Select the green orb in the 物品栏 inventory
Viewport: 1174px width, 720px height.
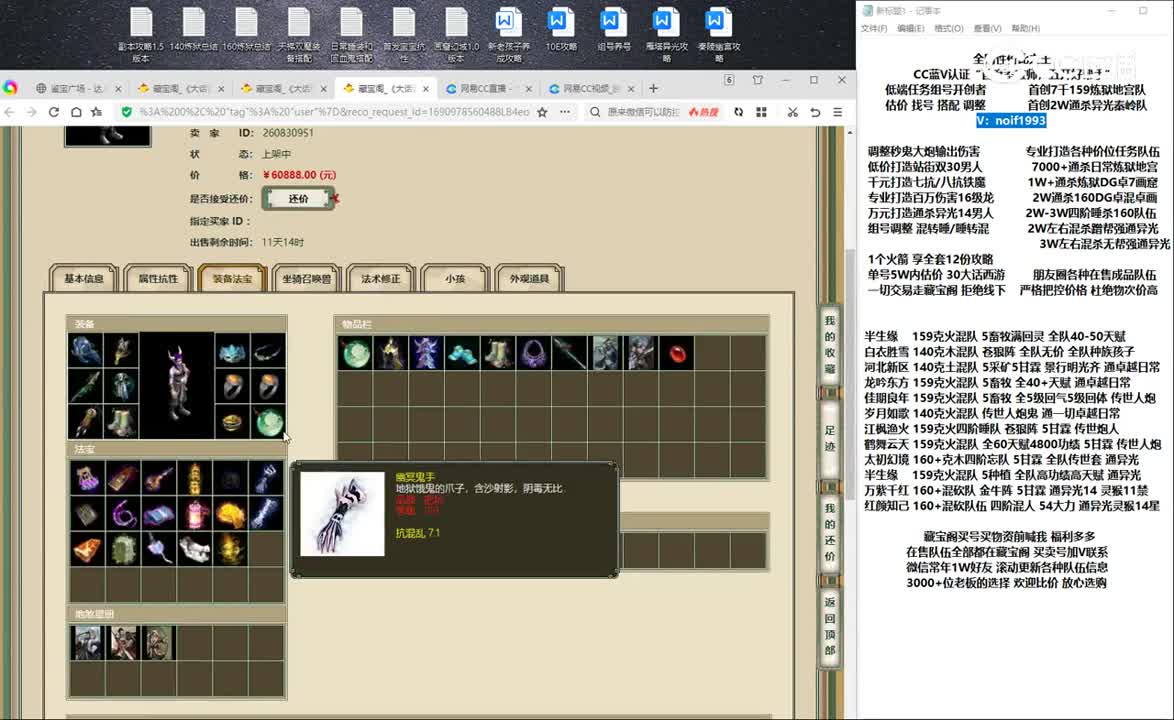point(356,353)
